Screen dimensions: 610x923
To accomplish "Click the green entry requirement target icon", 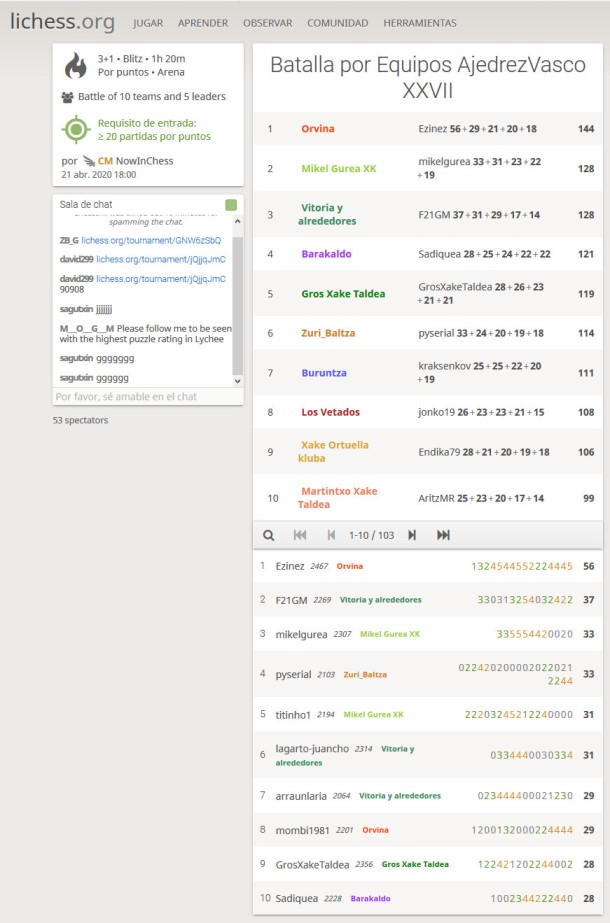I will pyautogui.click(x=76, y=129).
